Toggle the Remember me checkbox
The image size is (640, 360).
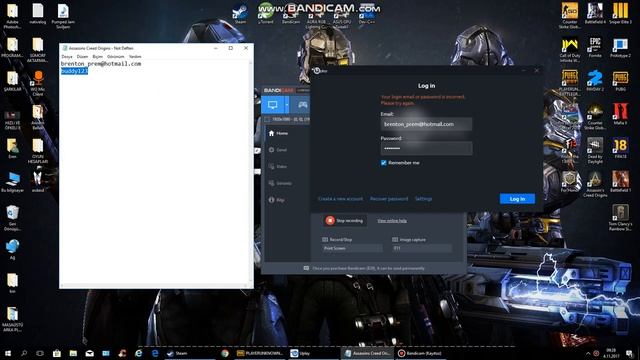[384, 163]
